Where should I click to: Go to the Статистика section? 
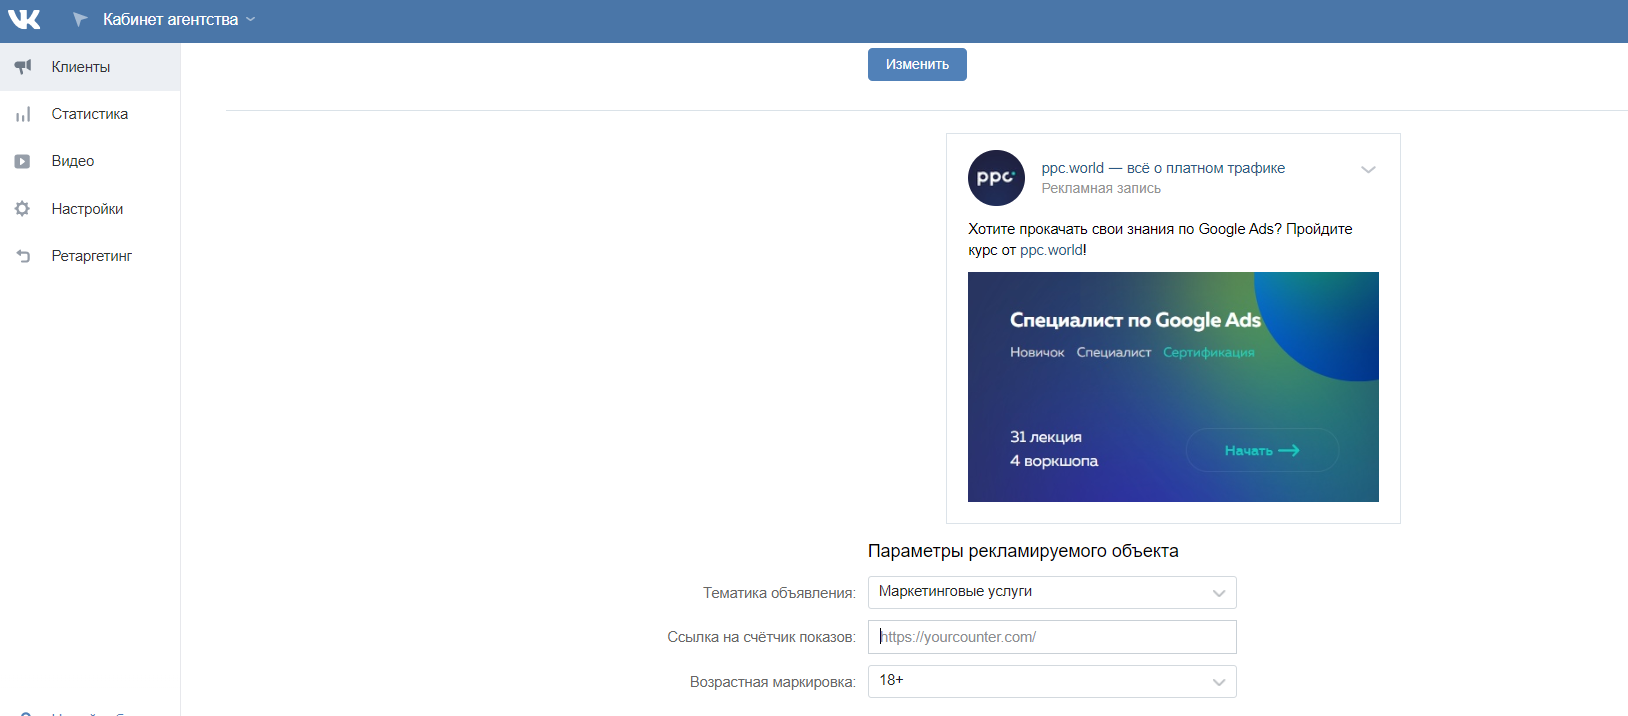pyautogui.click(x=90, y=114)
